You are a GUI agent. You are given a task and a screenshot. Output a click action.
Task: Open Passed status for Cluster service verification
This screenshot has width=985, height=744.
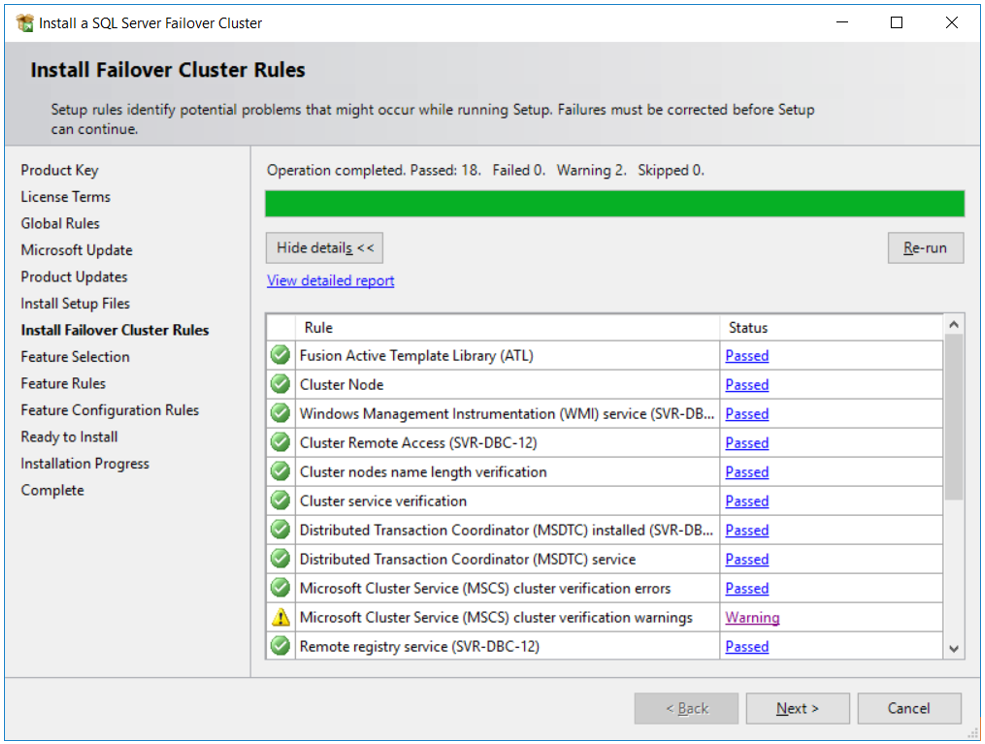pos(747,501)
